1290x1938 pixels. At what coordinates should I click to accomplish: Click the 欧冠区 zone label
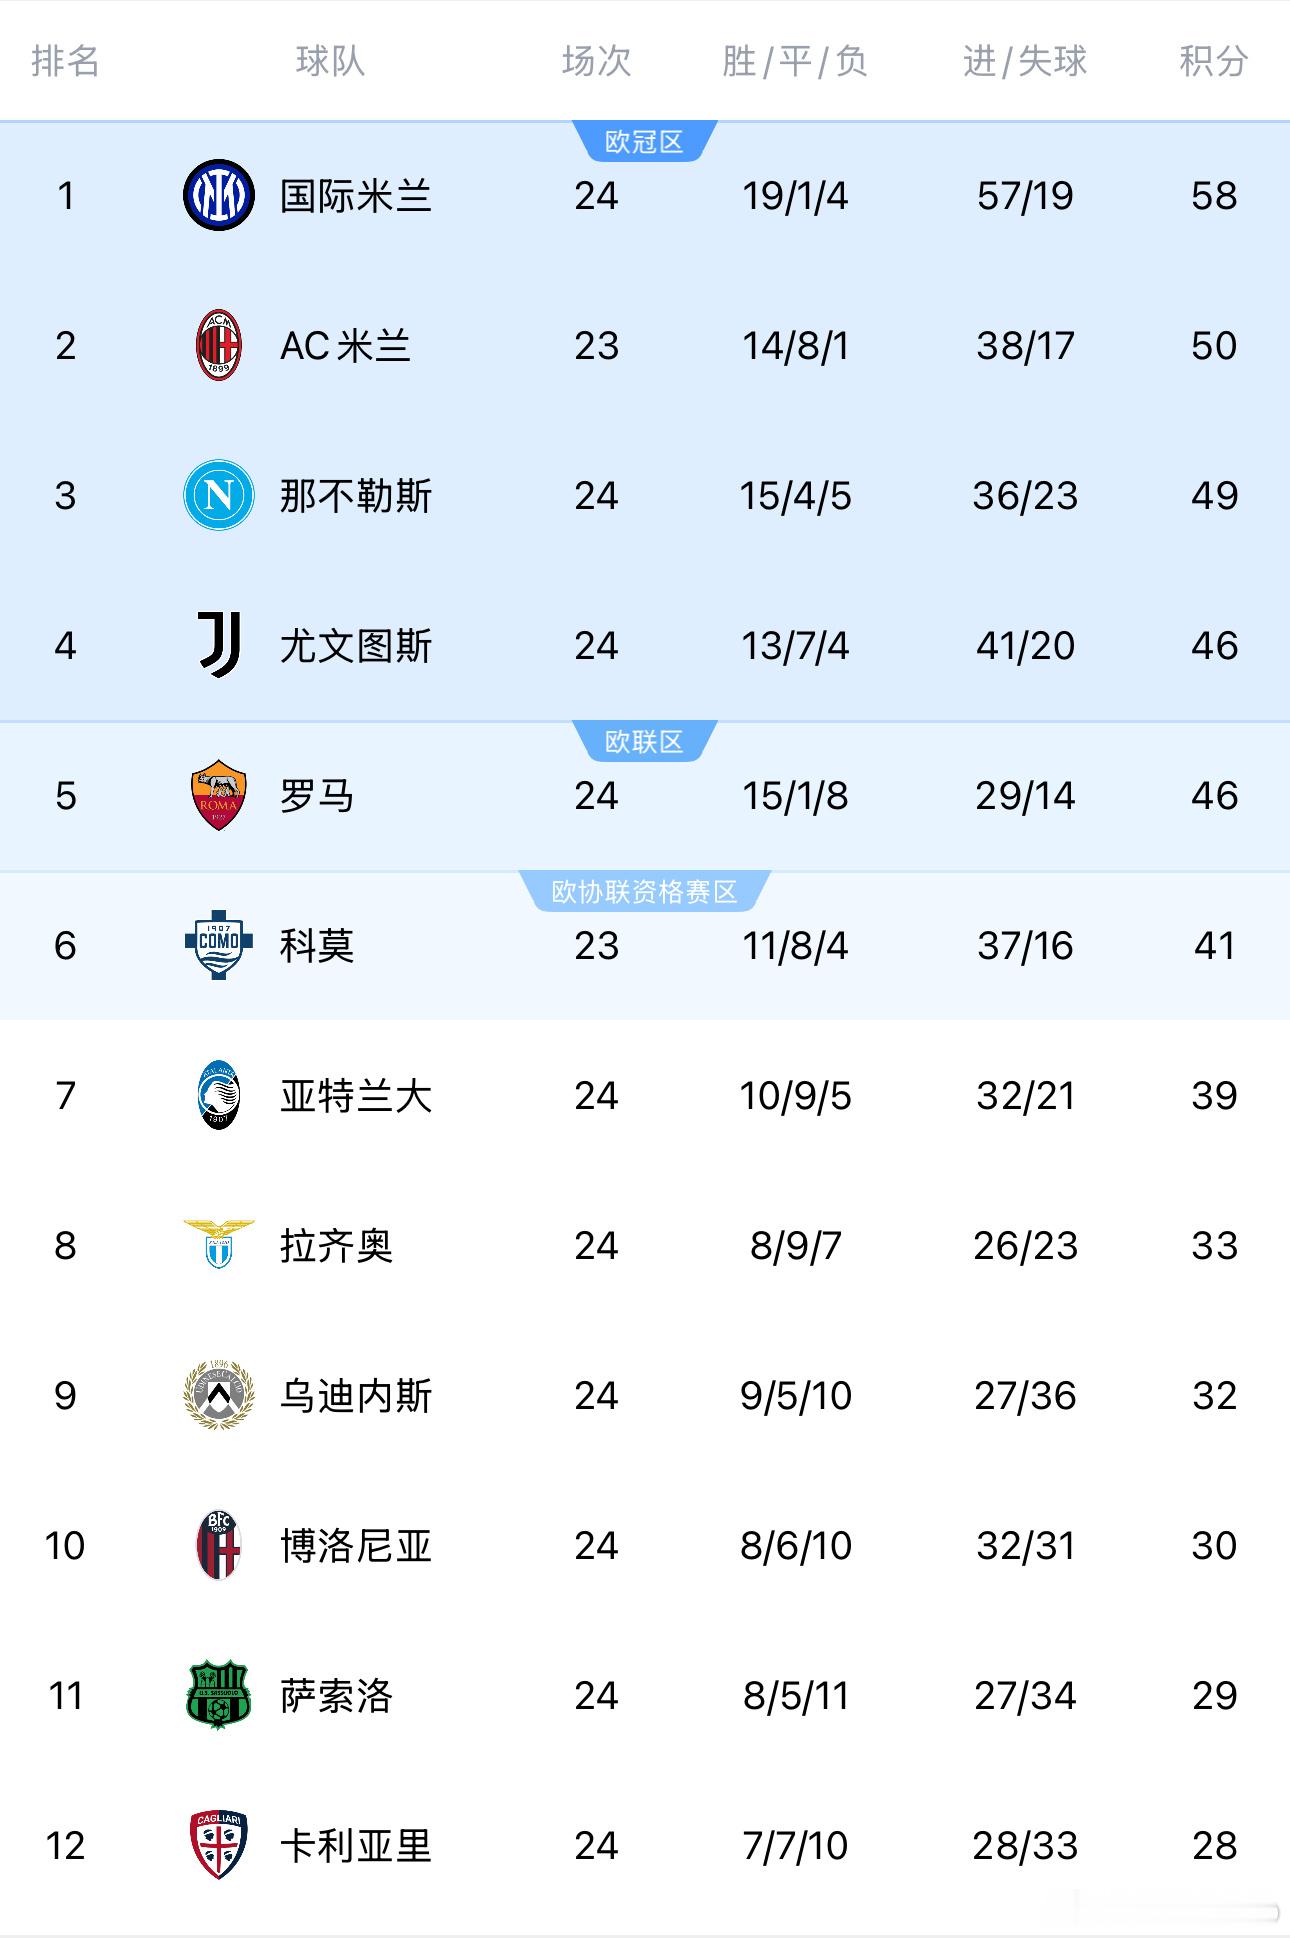(646, 141)
